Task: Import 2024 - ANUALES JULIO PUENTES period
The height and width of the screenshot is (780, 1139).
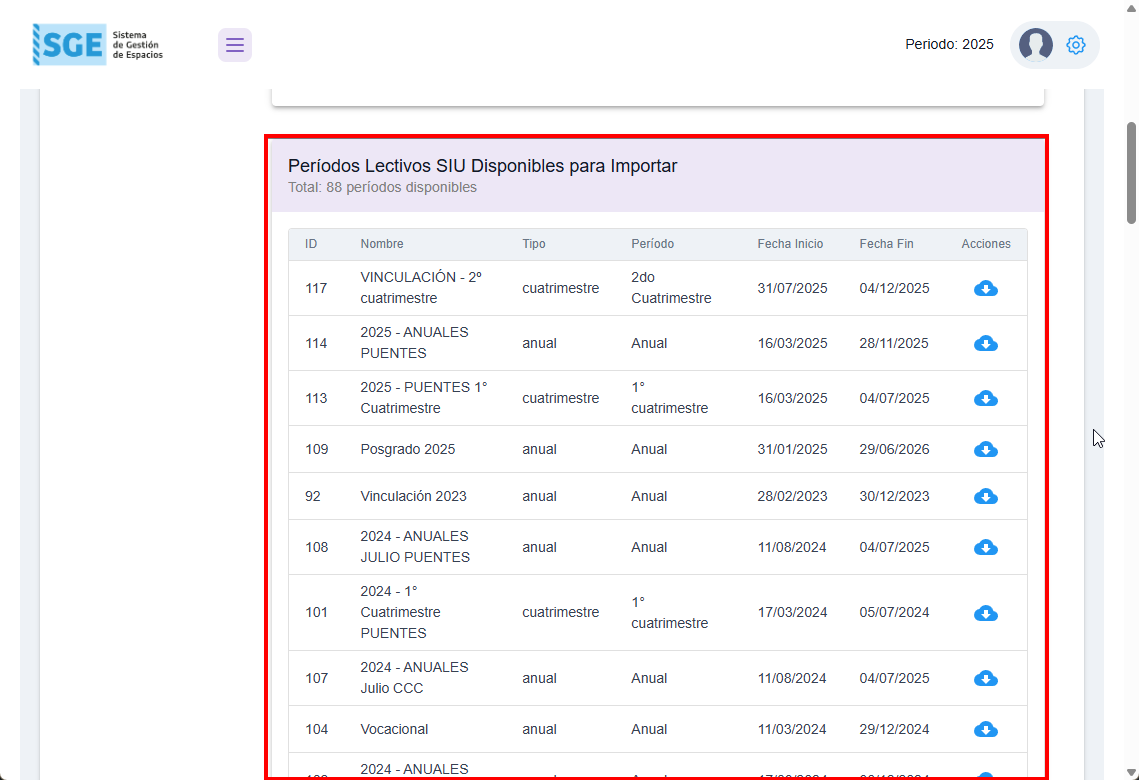Action: coord(986,548)
